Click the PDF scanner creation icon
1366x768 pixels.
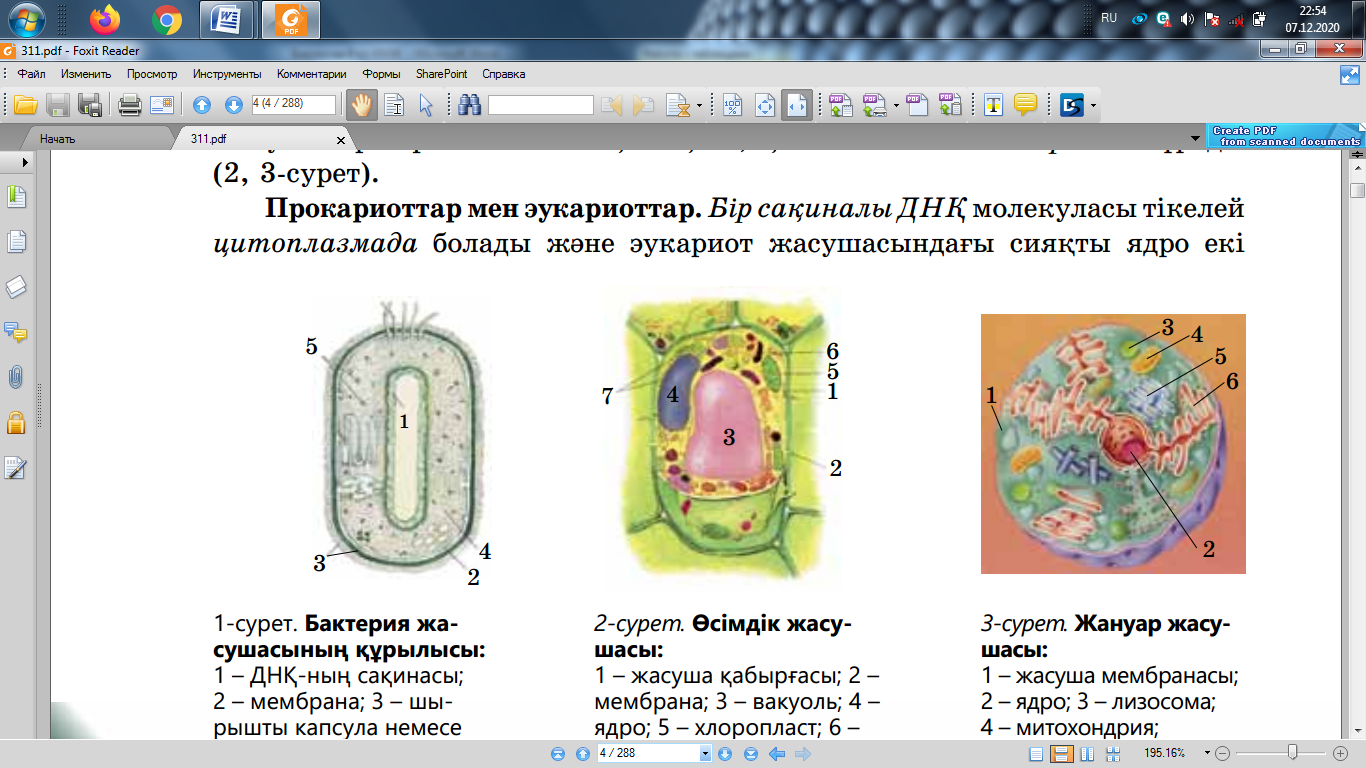875,105
